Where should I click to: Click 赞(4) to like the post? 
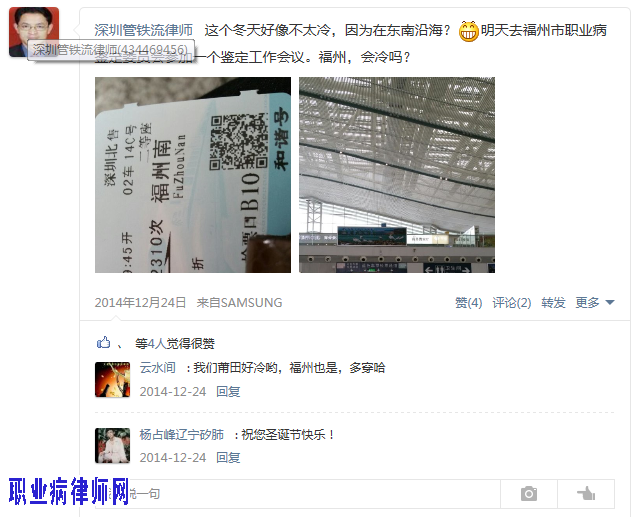[x=468, y=303]
